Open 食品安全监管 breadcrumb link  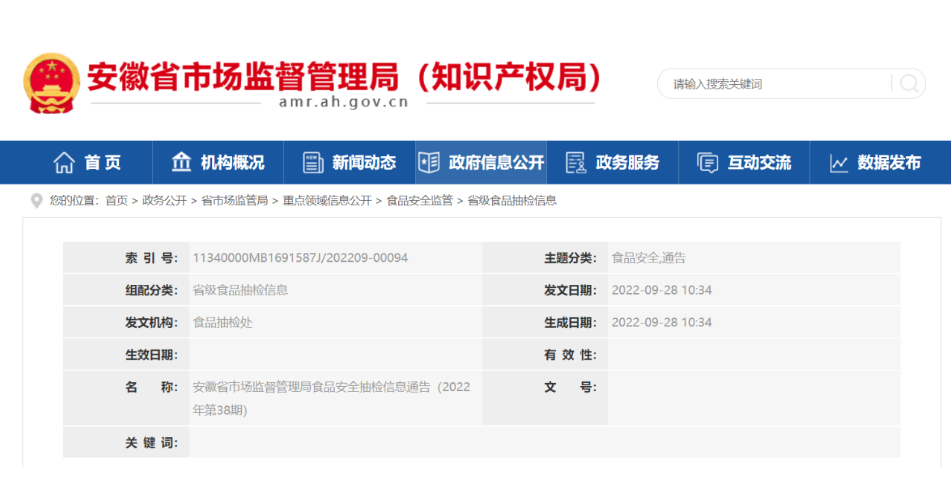coord(419,201)
